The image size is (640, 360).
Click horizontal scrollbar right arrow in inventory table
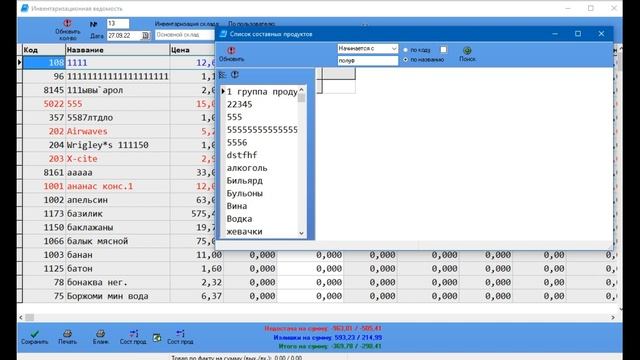click(613, 317)
